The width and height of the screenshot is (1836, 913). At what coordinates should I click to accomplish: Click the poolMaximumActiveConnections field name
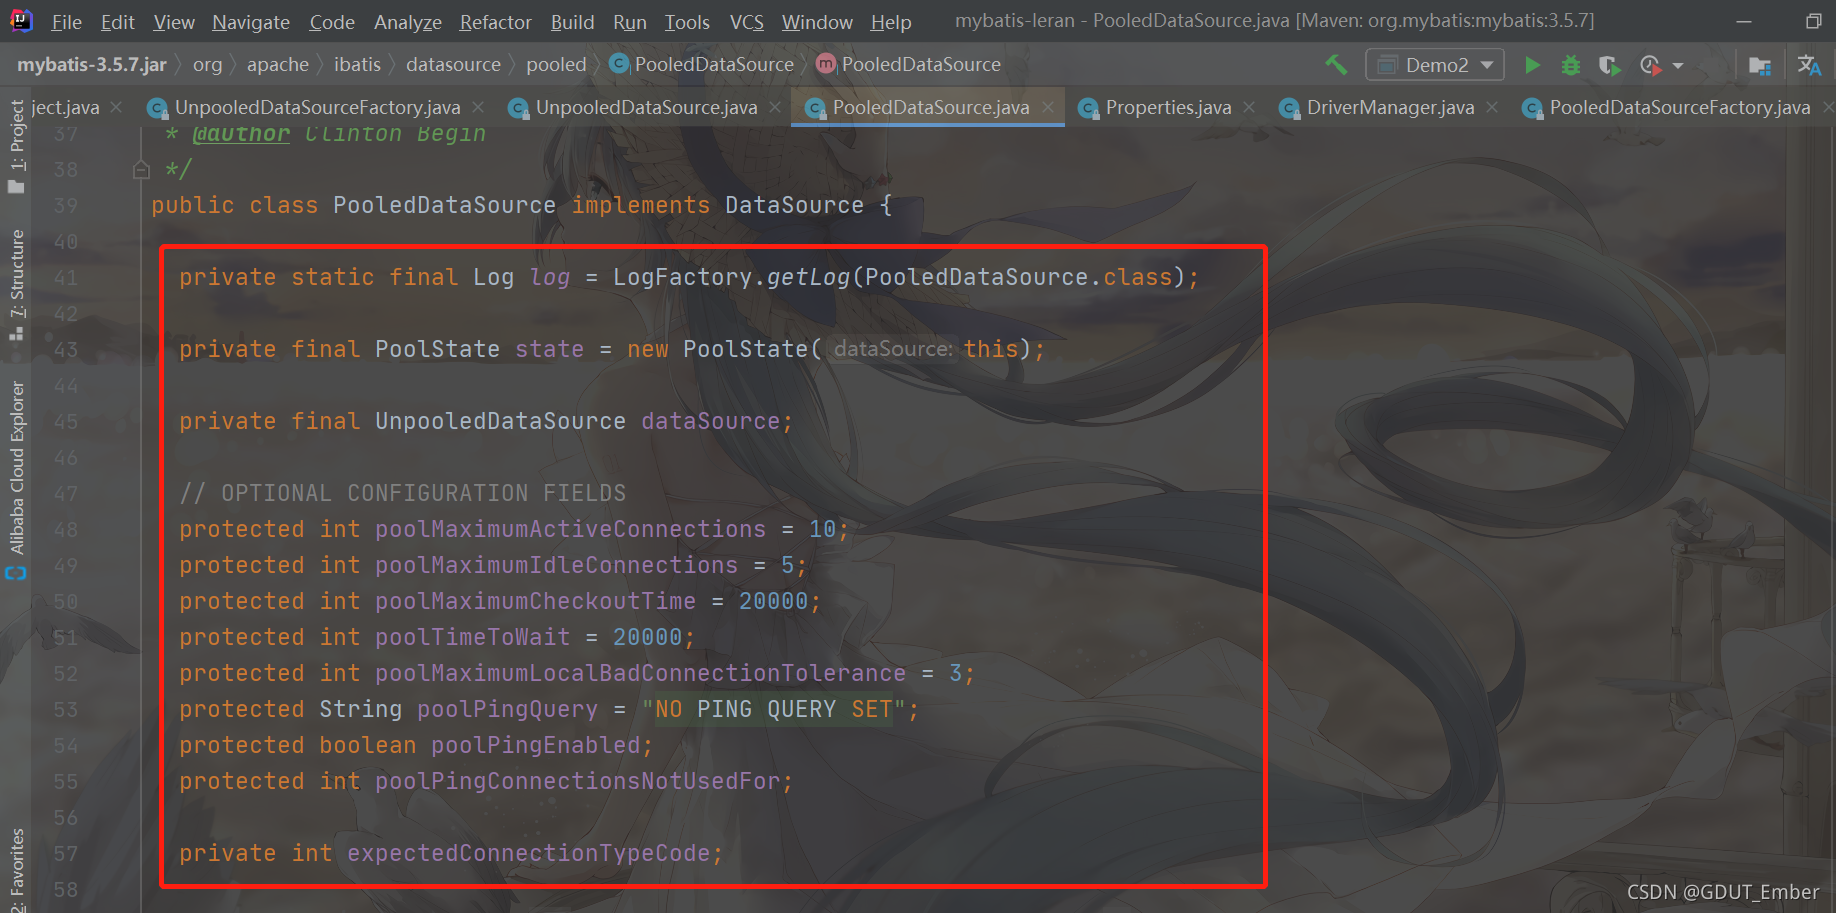click(570, 529)
